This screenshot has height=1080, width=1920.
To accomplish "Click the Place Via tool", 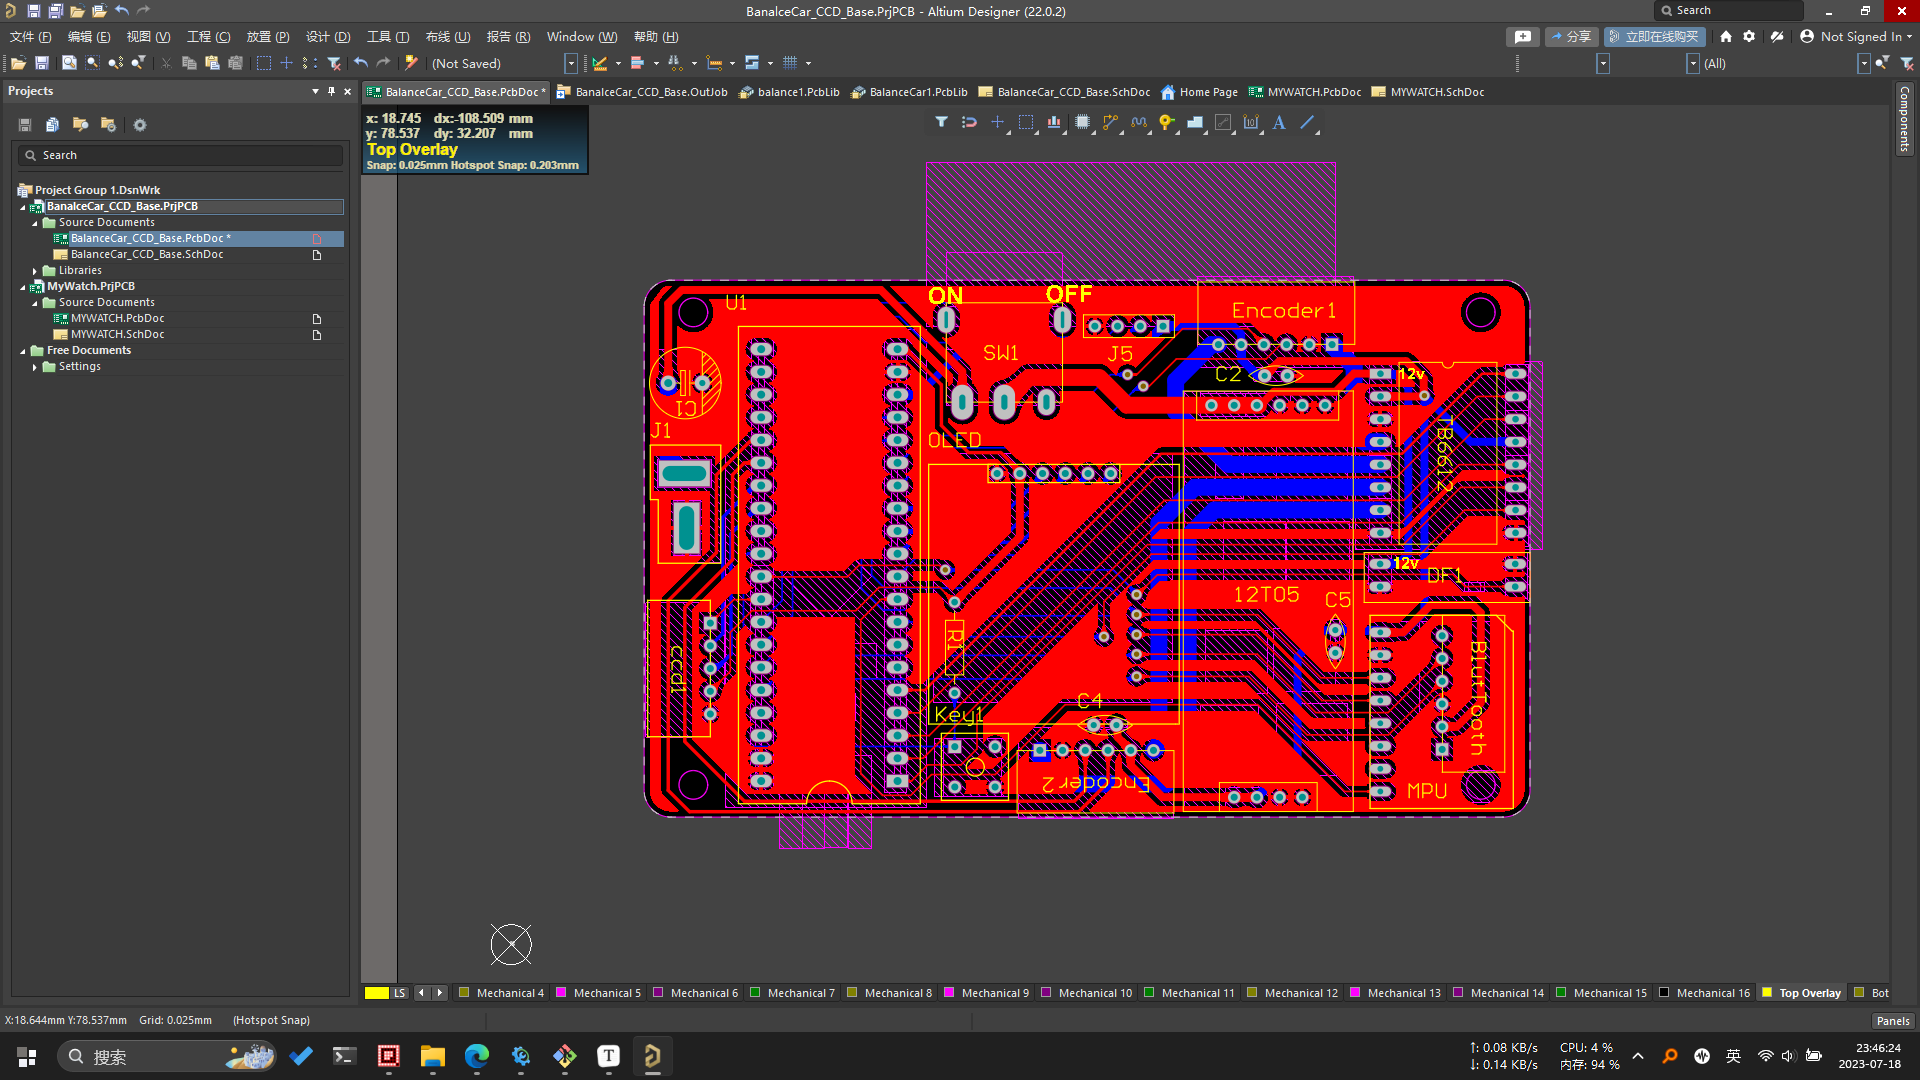I will coord(1167,122).
